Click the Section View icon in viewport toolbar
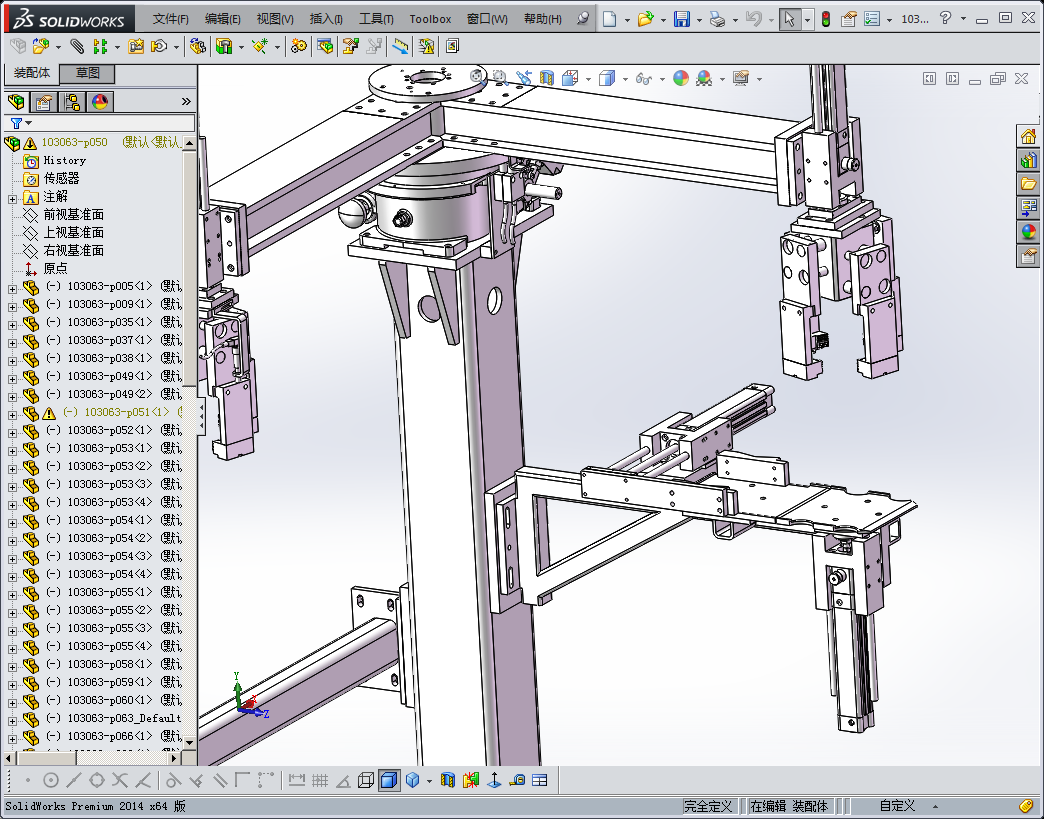The image size is (1044, 819). coord(547,79)
